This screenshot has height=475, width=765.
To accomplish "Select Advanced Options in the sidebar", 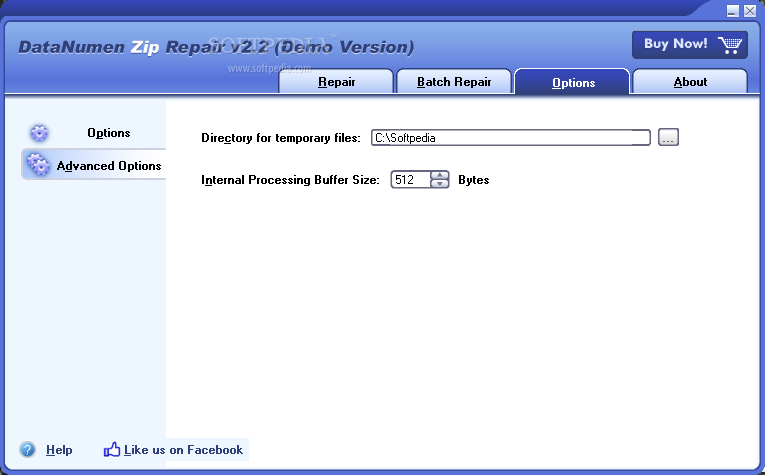I will tap(94, 165).
